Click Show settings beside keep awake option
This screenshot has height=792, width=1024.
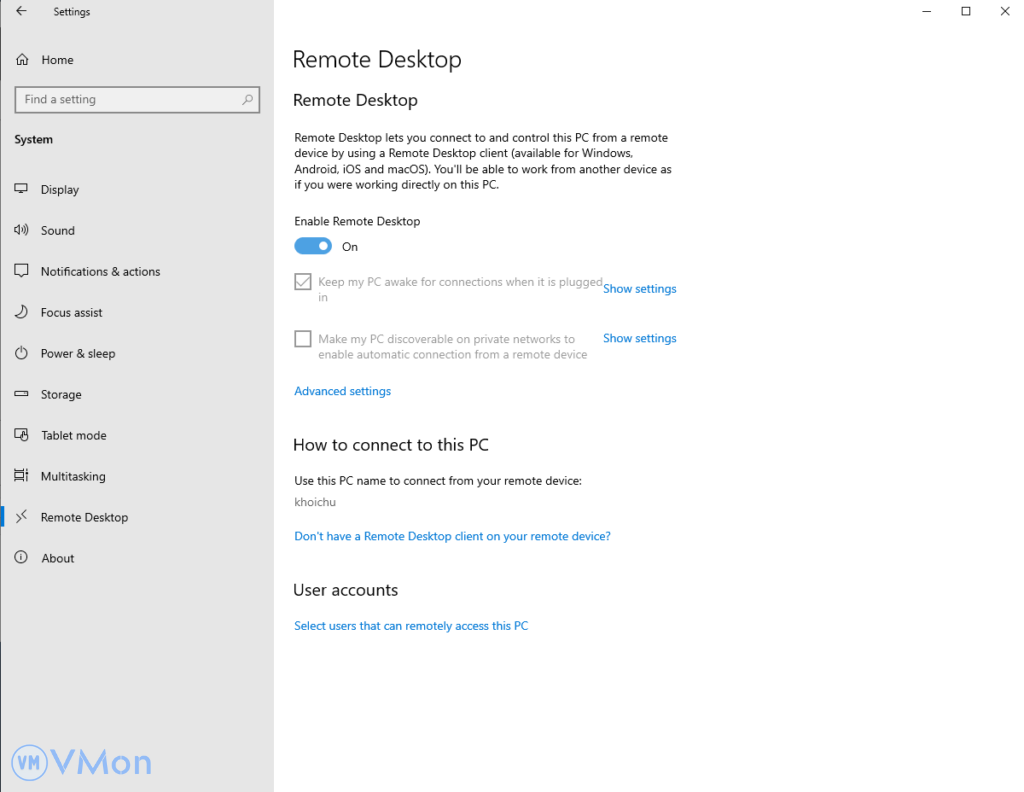point(639,289)
